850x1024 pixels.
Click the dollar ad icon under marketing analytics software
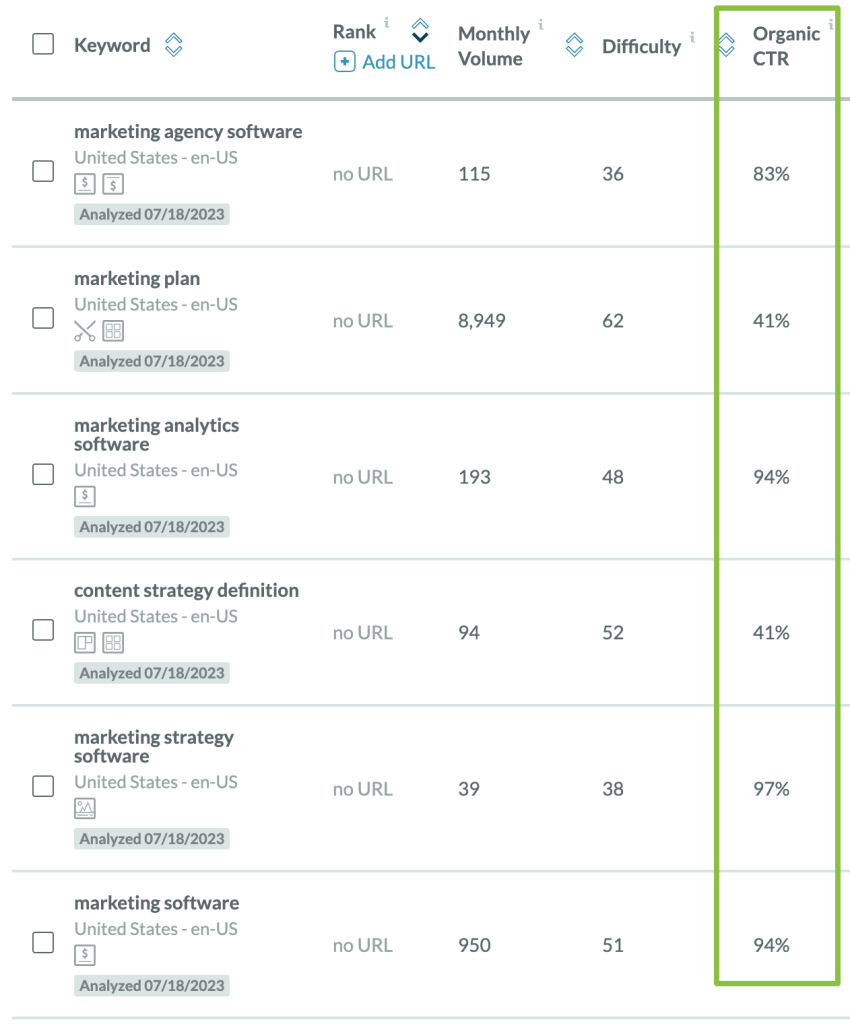(85, 497)
